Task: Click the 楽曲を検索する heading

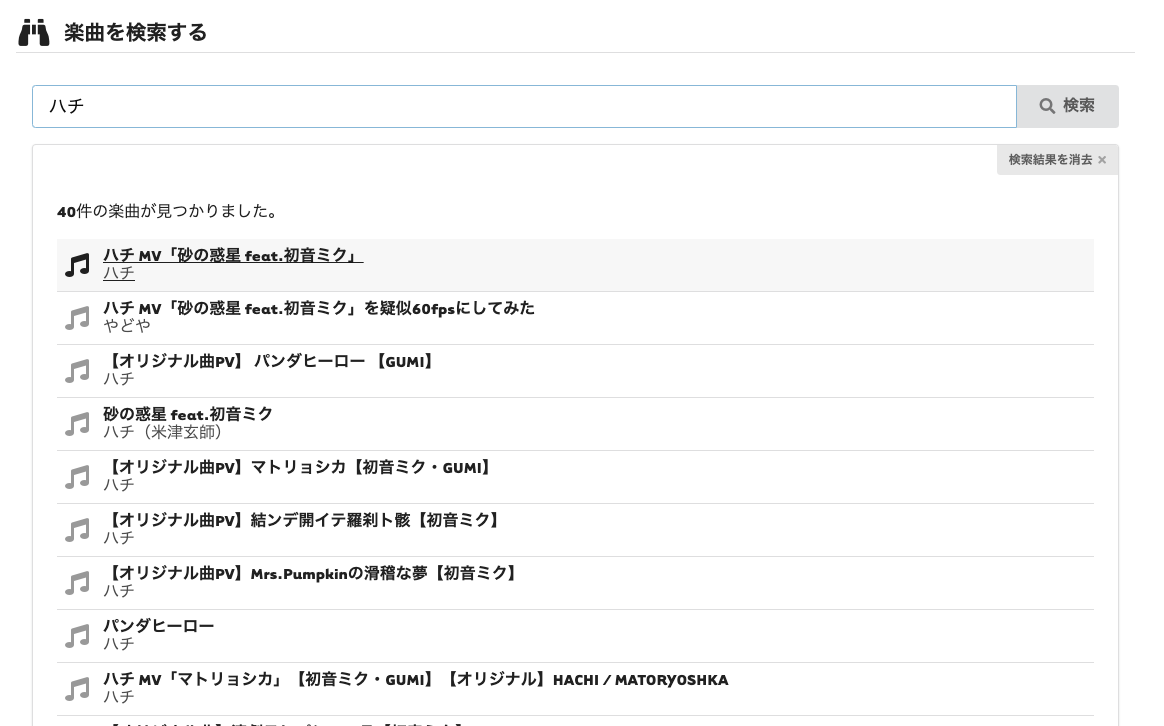Action: [x=135, y=33]
